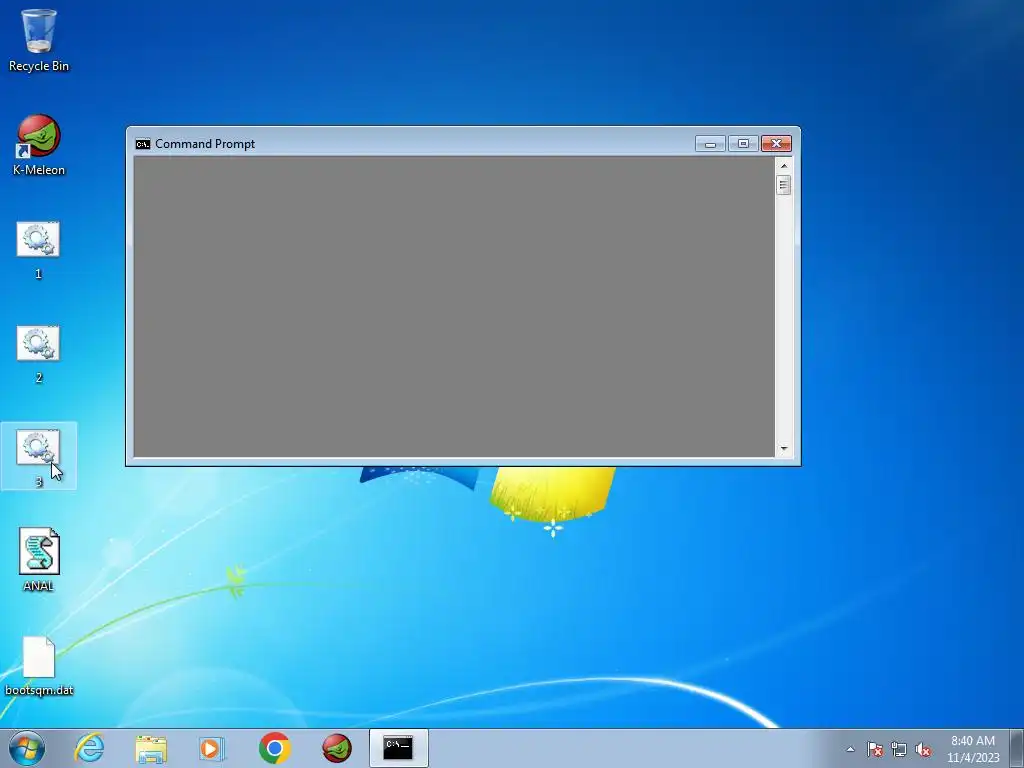The image size is (1024, 768).
Task: Select the Recycle Bin desktop icon
Action: tap(39, 39)
